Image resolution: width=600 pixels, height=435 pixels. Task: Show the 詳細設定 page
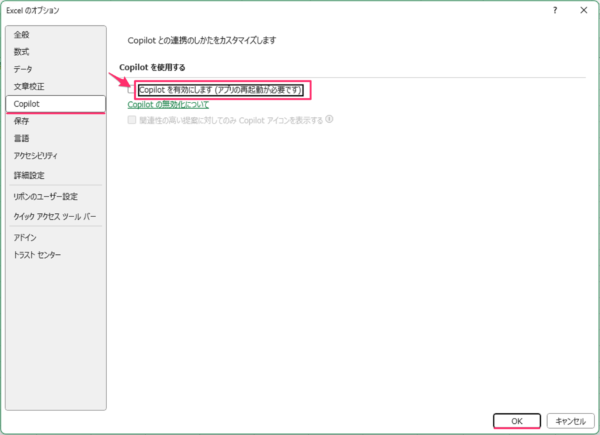pyautogui.click(x=29, y=175)
